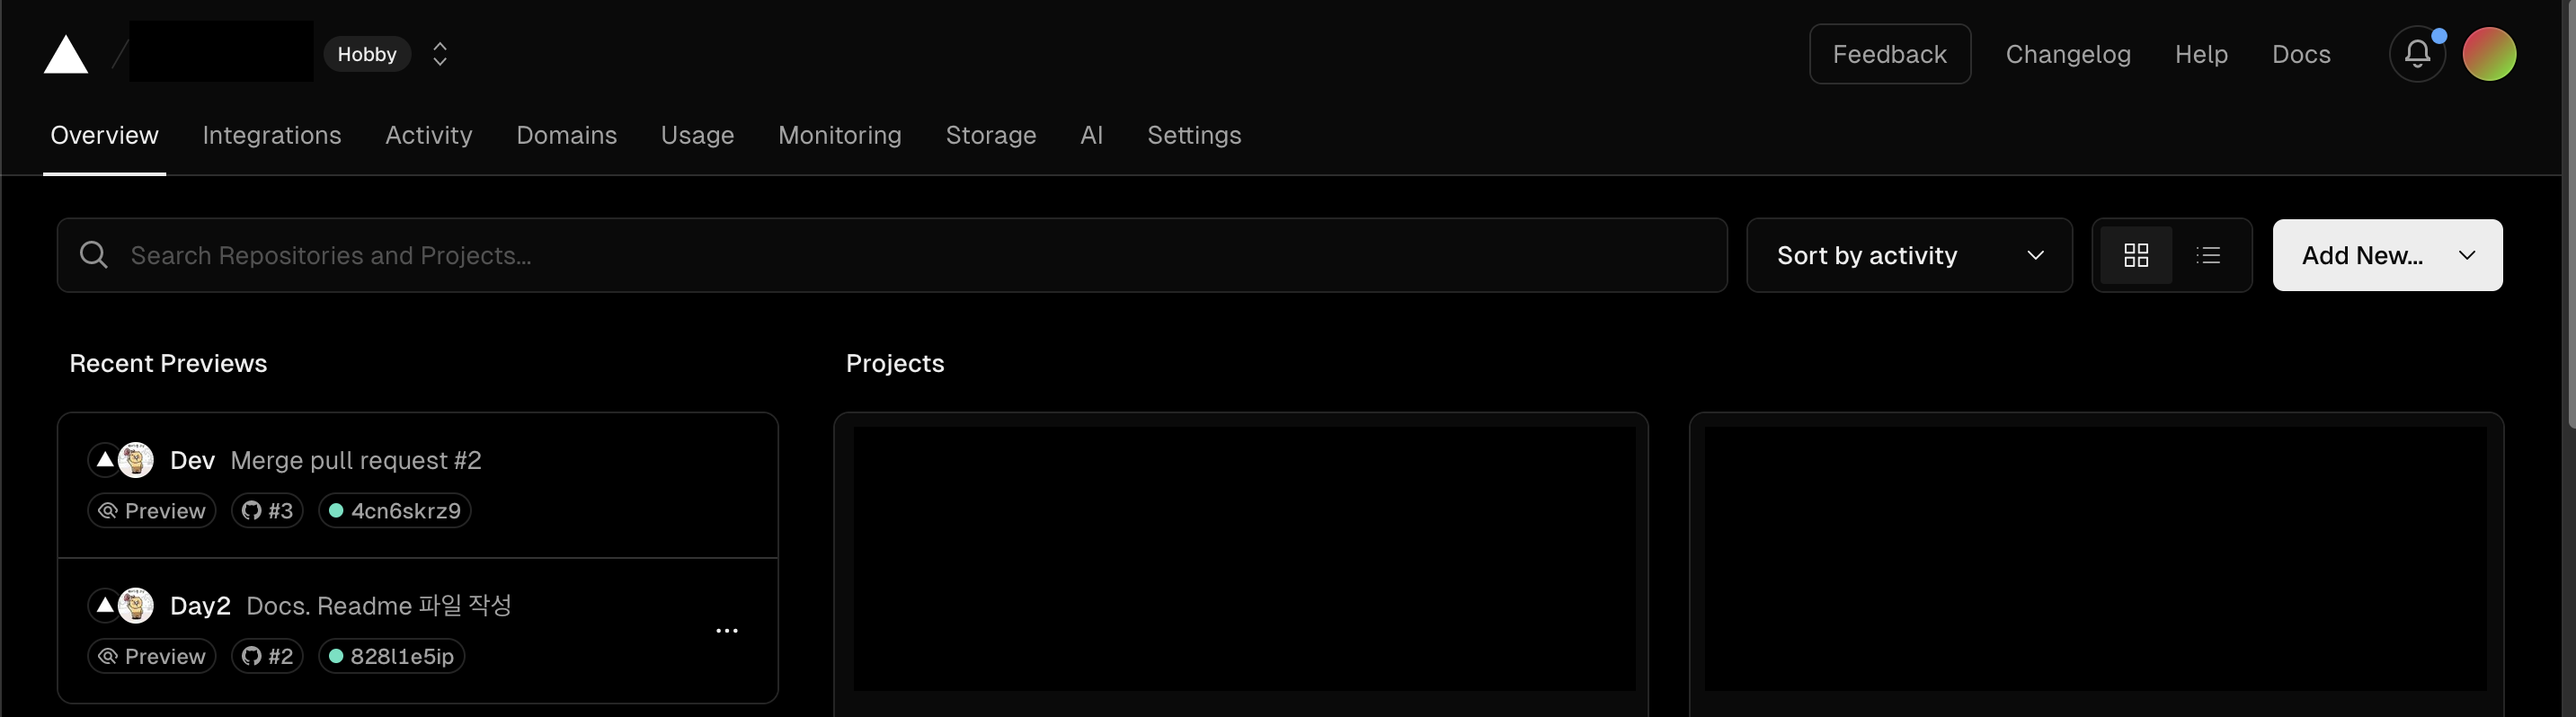The image size is (2576, 717).
Task: Focus the Search Repositories and Projects field
Action: (891, 255)
